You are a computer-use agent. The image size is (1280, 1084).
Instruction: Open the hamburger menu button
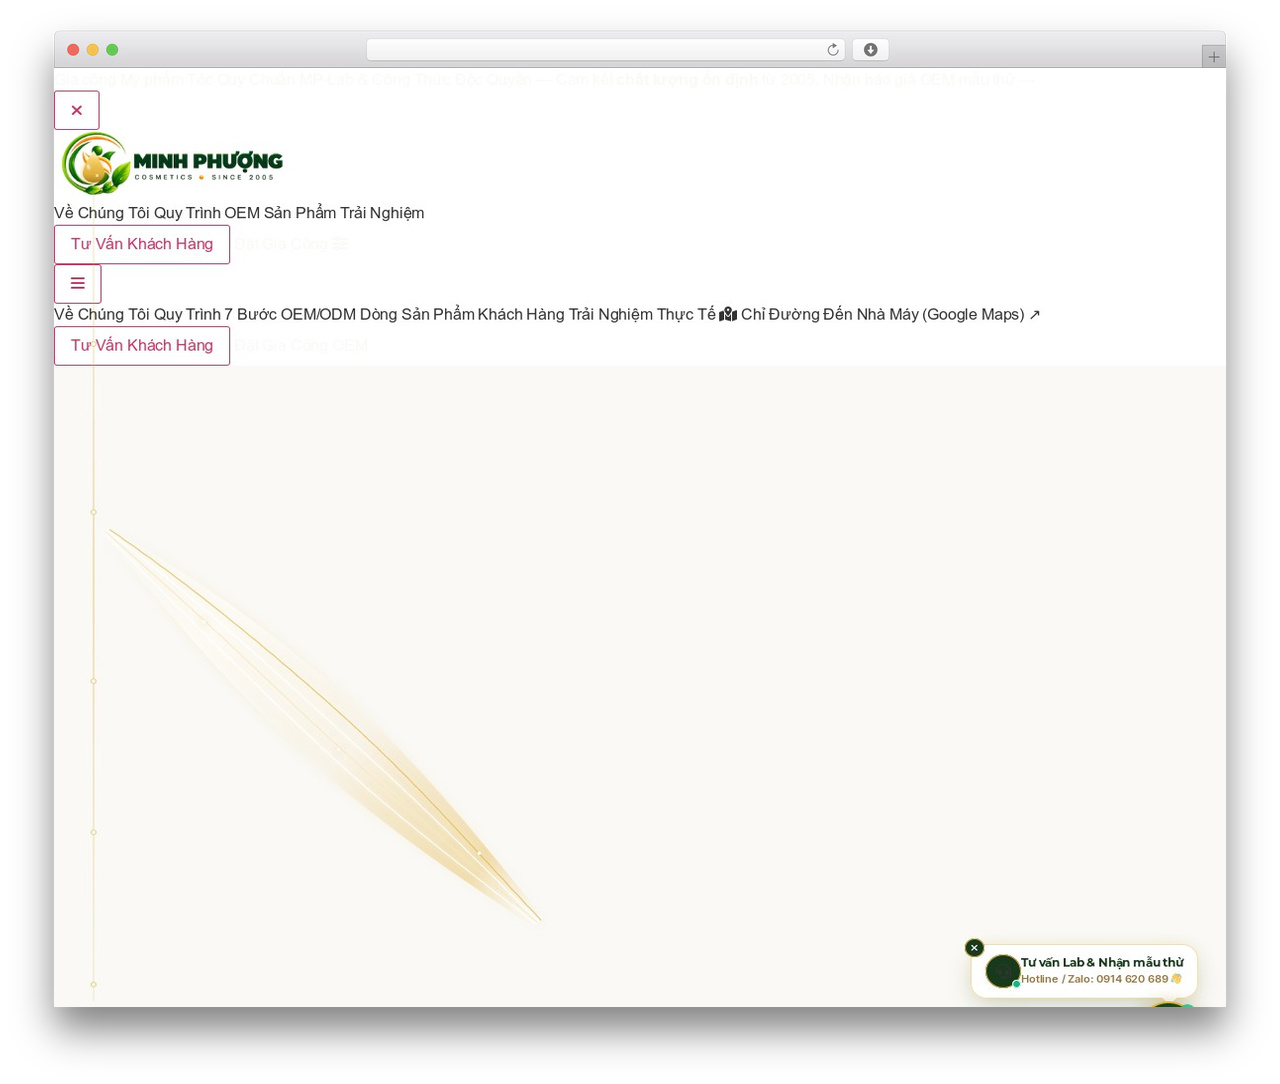pos(78,283)
